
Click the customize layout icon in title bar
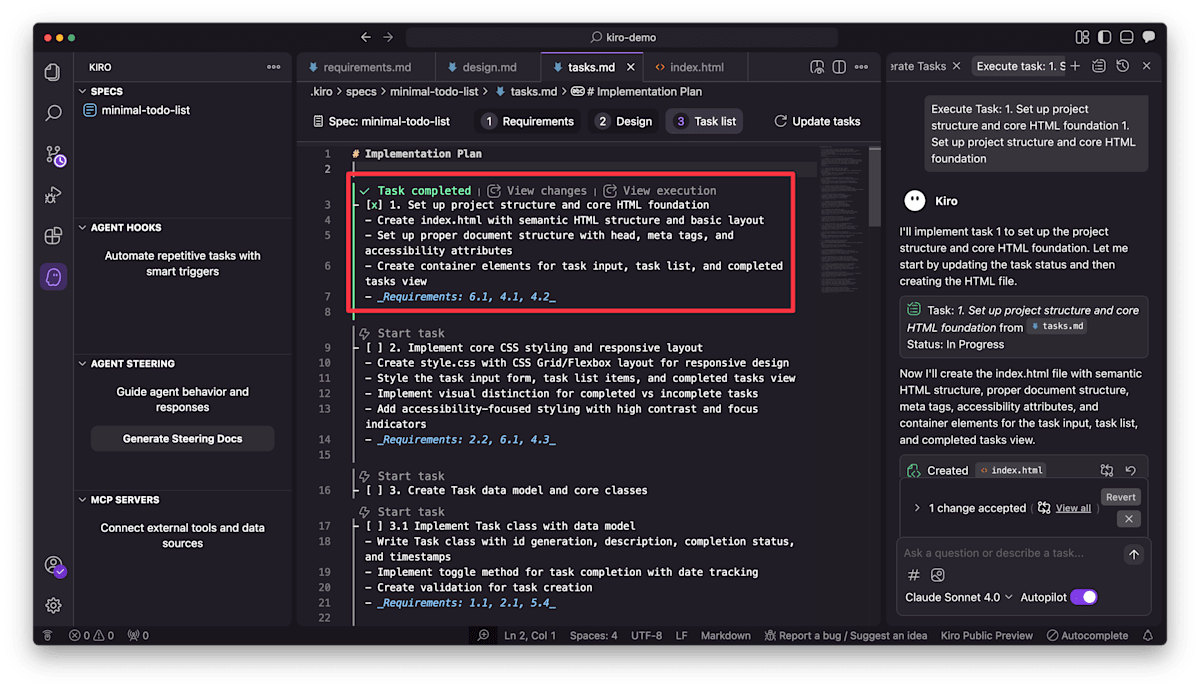pyautogui.click(x=1082, y=37)
